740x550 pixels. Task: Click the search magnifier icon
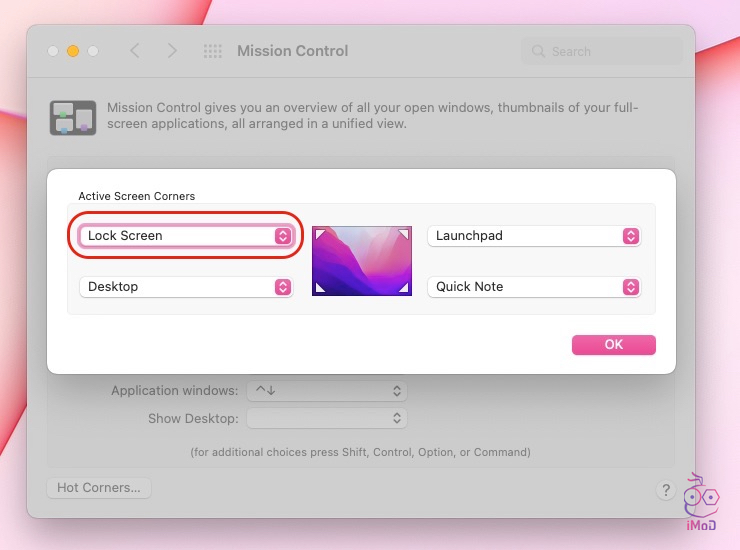point(538,51)
